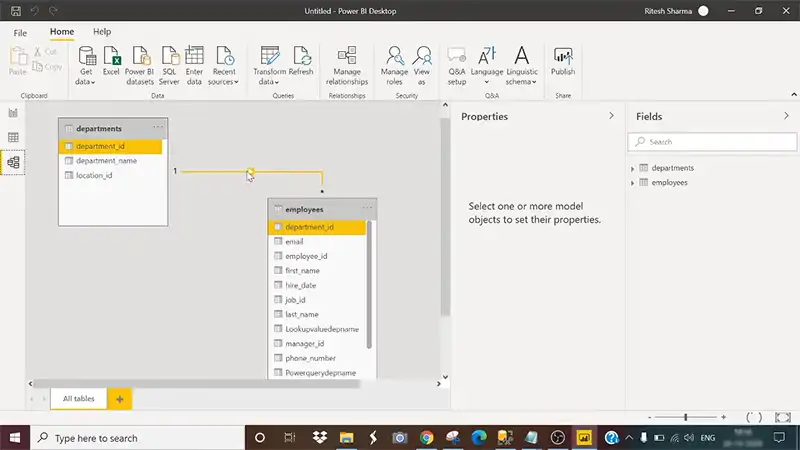Image resolution: width=800 pixels, height=450 pixels.
Task: Click the zoom slider handle
Action: coord(686,417)
